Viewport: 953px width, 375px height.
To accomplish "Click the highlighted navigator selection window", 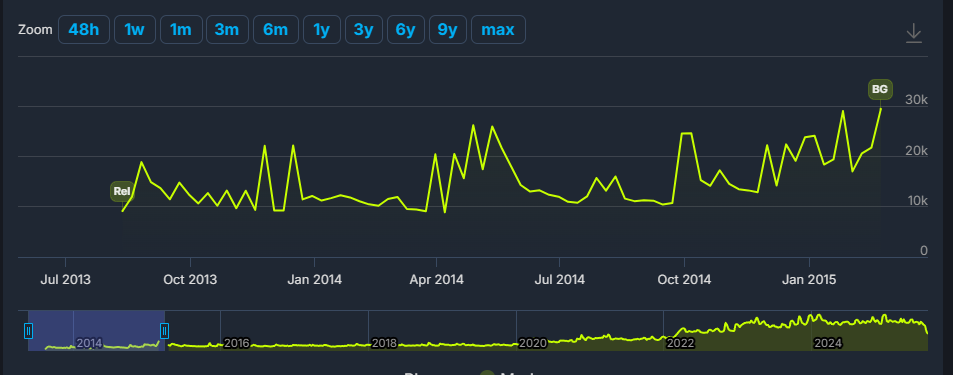I will [96, 330].
